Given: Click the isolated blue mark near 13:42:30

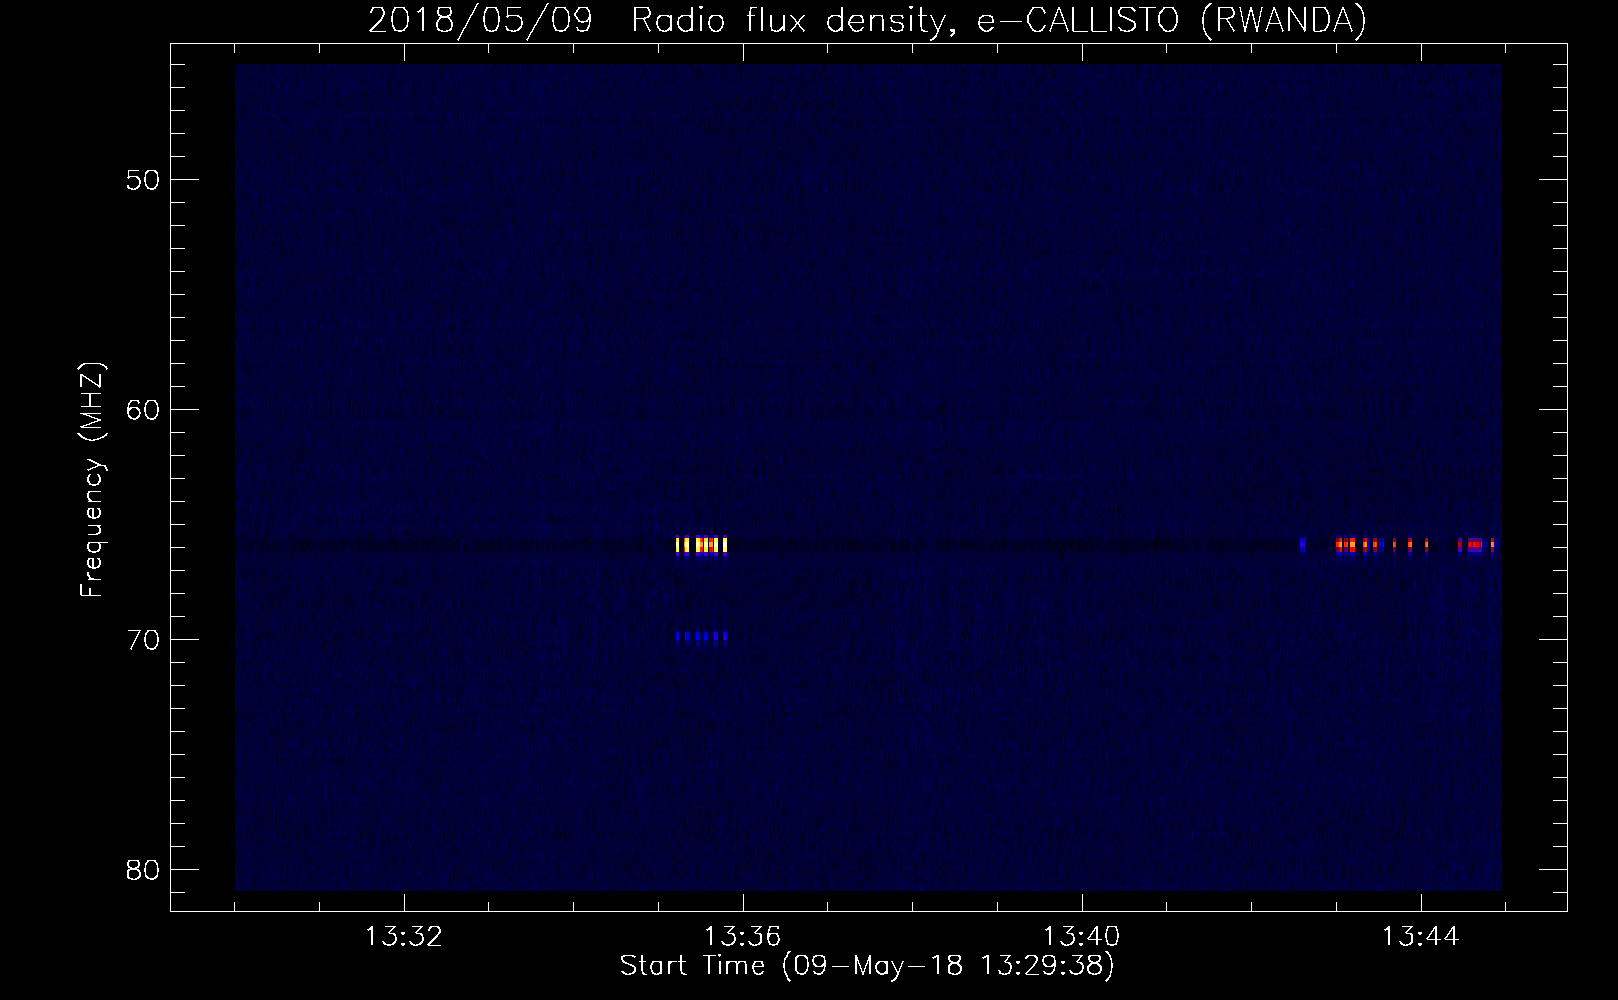Looking at the screenshot, I should coord(1302,545).
